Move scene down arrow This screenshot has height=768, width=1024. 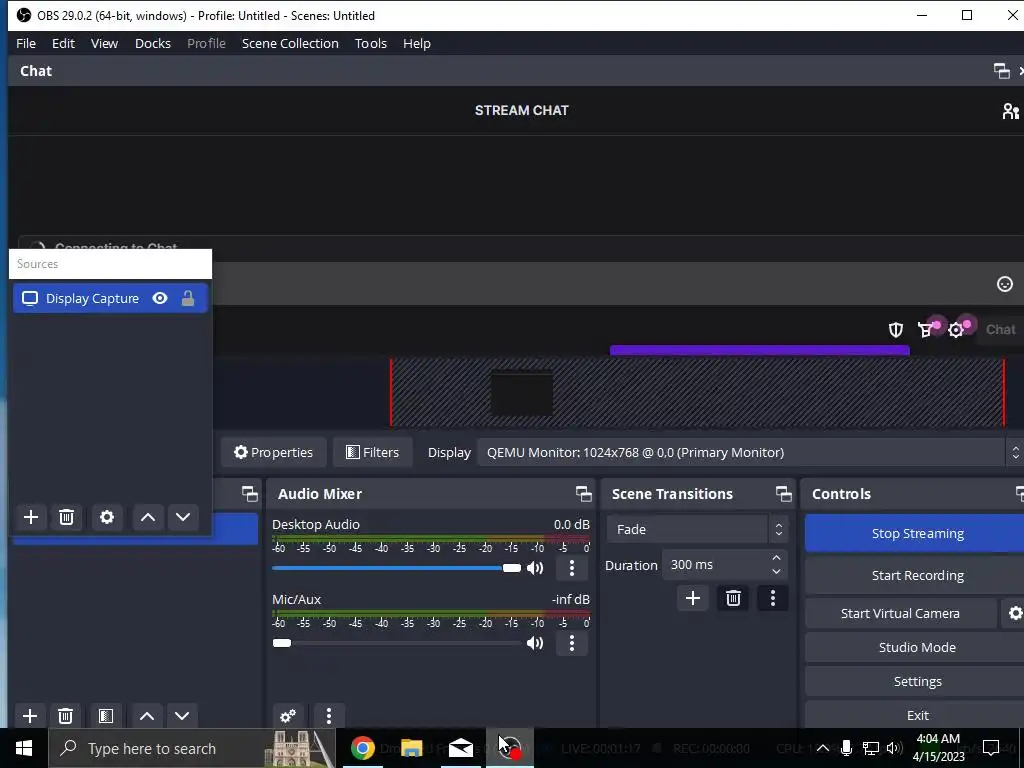[182, 716]
